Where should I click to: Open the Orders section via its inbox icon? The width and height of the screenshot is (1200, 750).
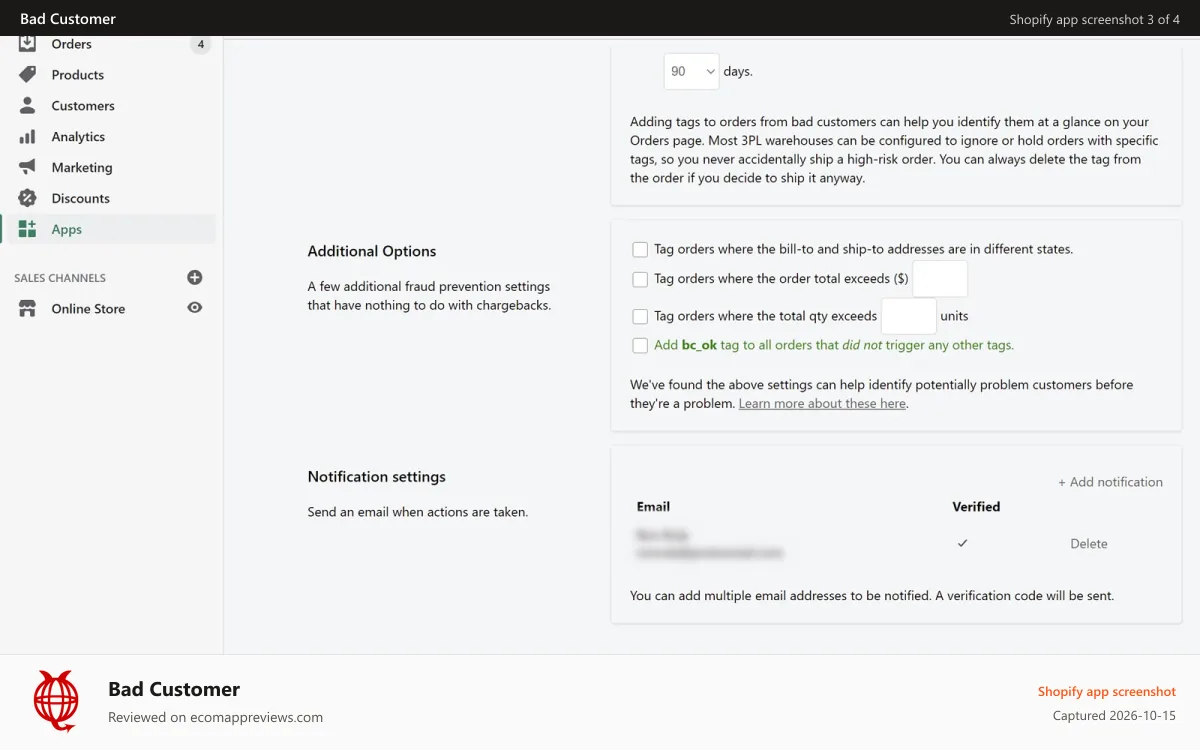28,44
